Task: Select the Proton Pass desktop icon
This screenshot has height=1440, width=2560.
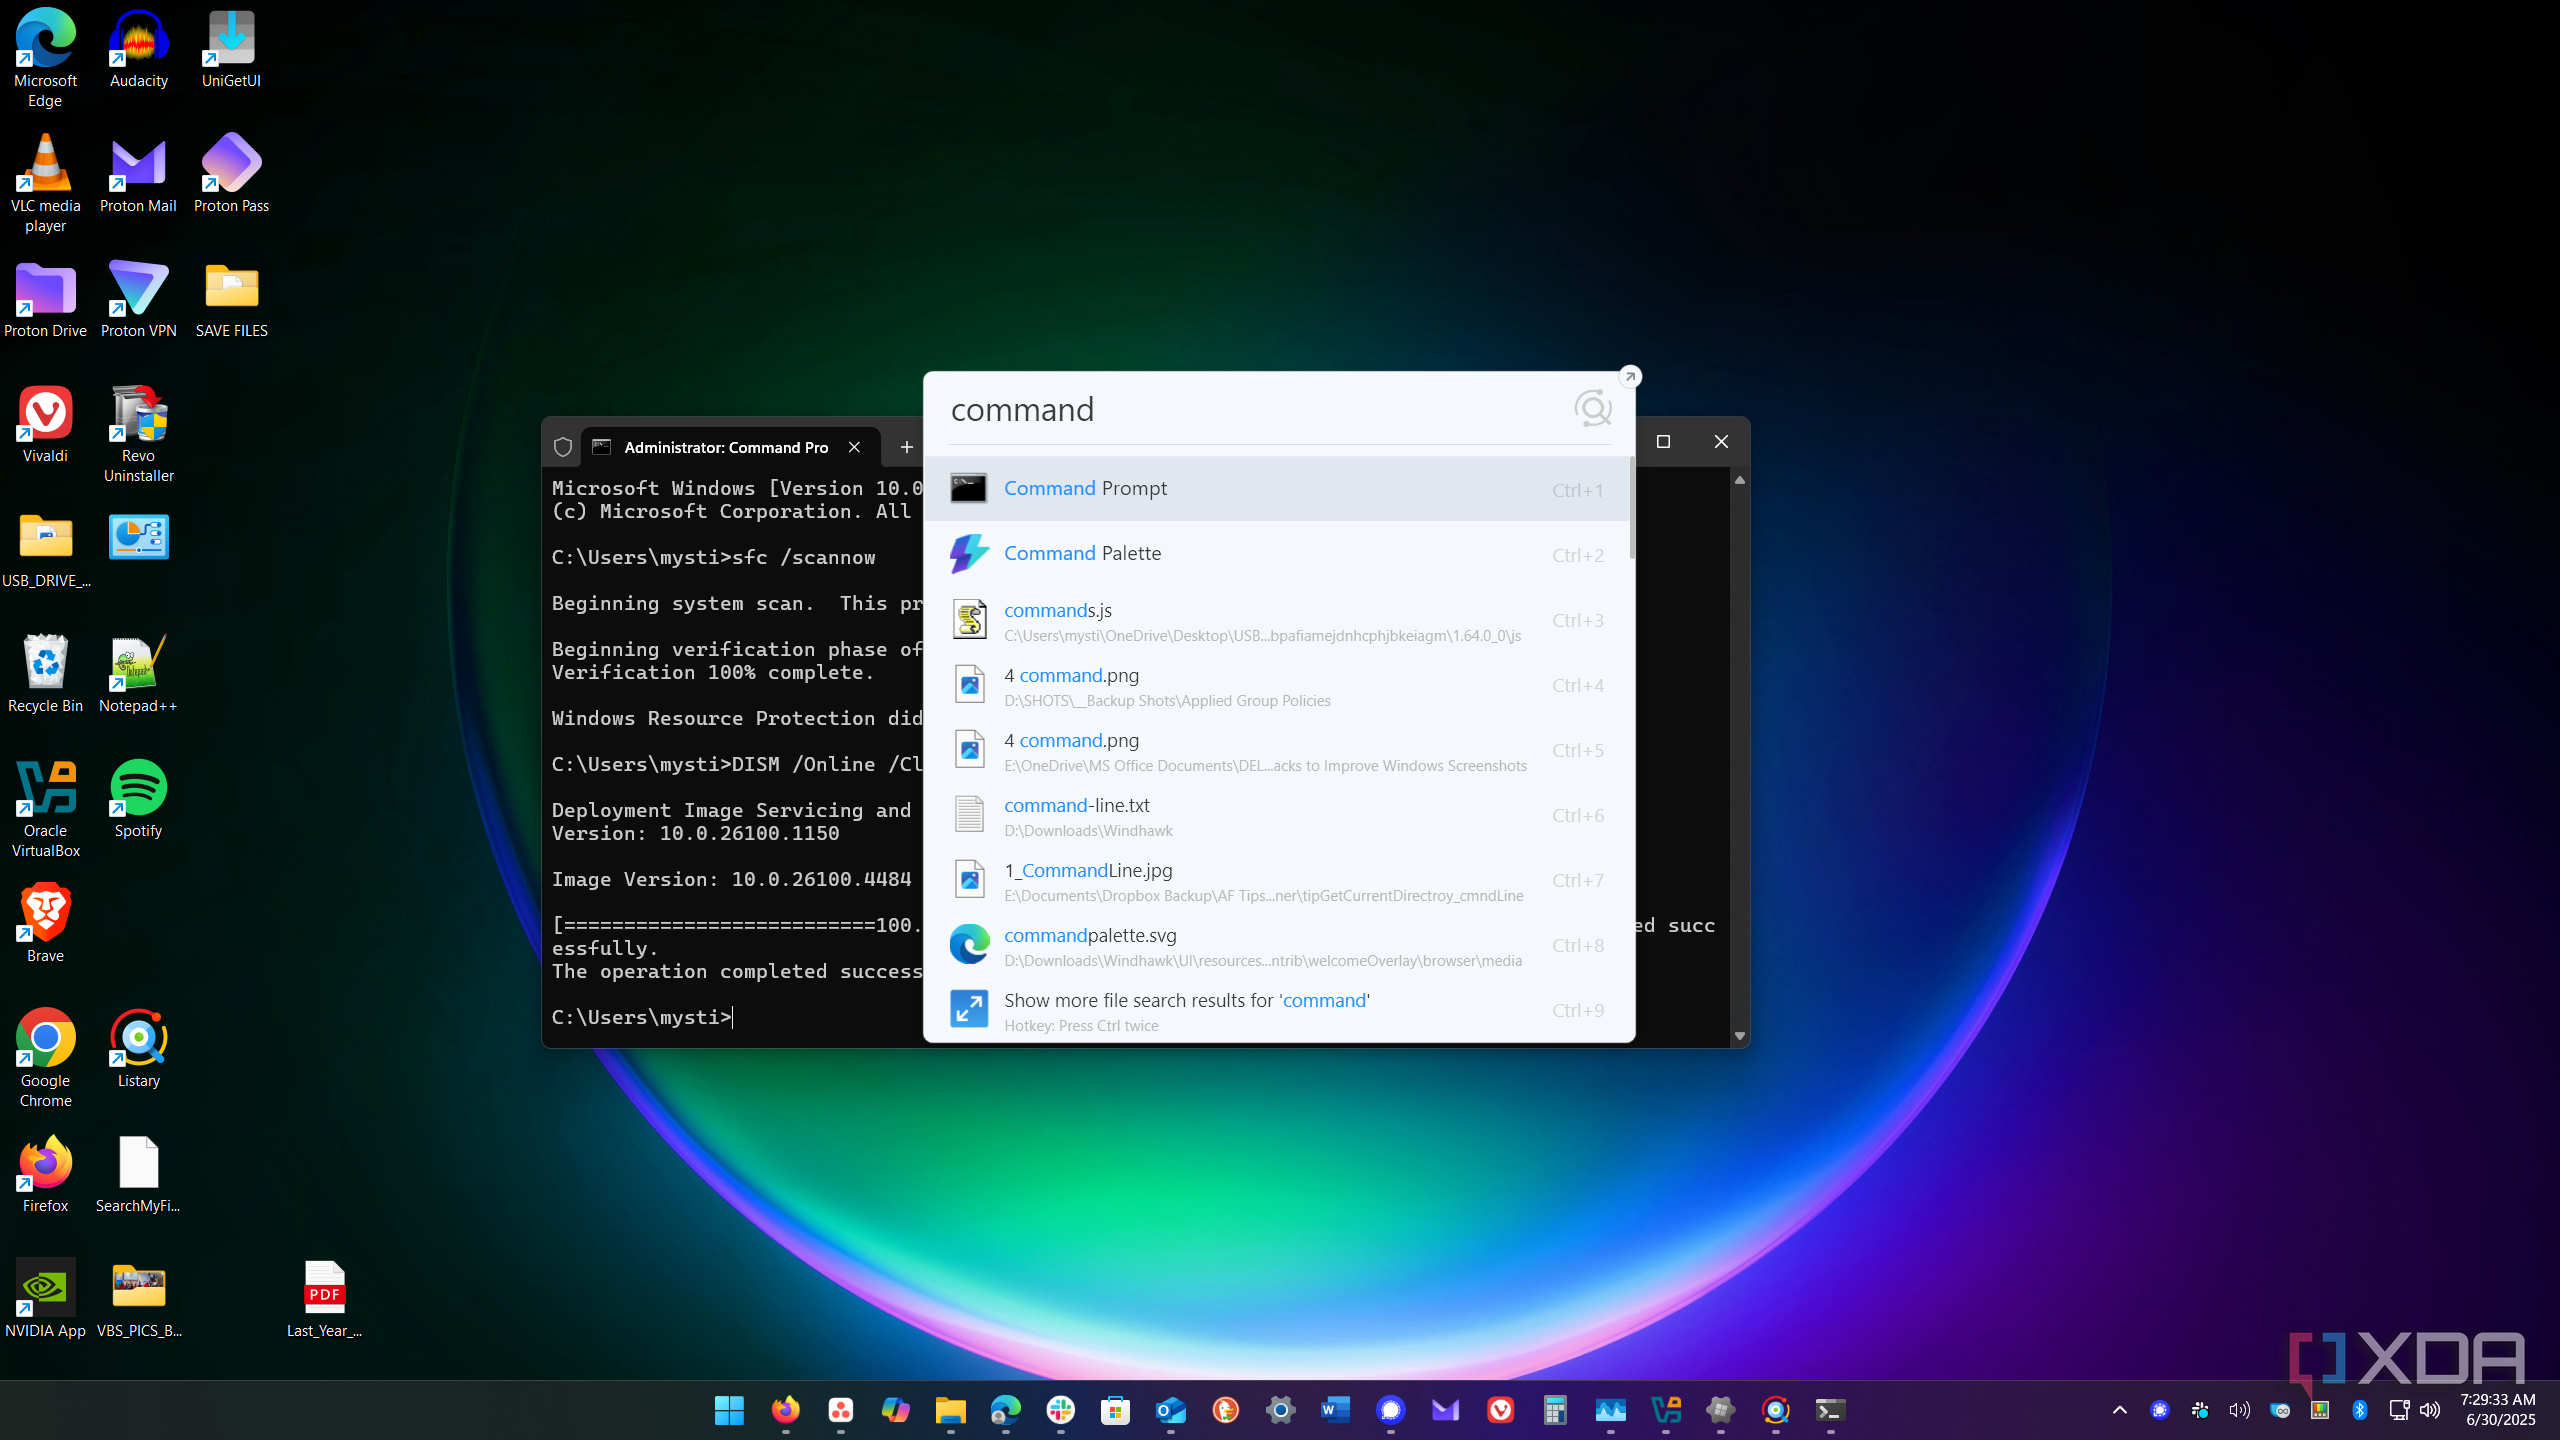Action: click(x=231, y=173)
